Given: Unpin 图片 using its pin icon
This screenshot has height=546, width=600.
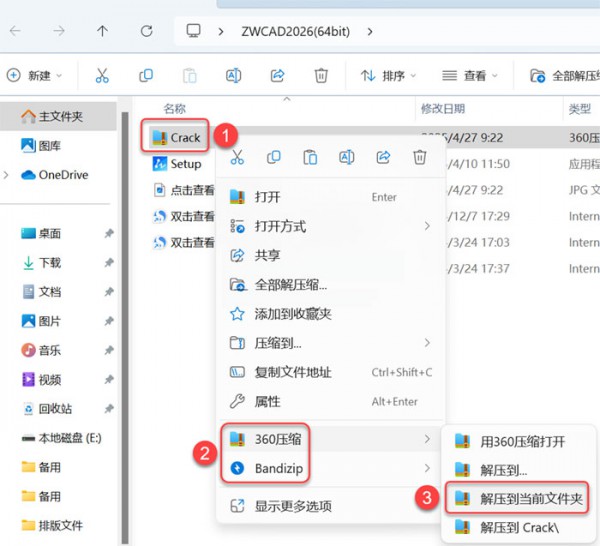Looking at the screenshot, I should [x=109, y=321].
